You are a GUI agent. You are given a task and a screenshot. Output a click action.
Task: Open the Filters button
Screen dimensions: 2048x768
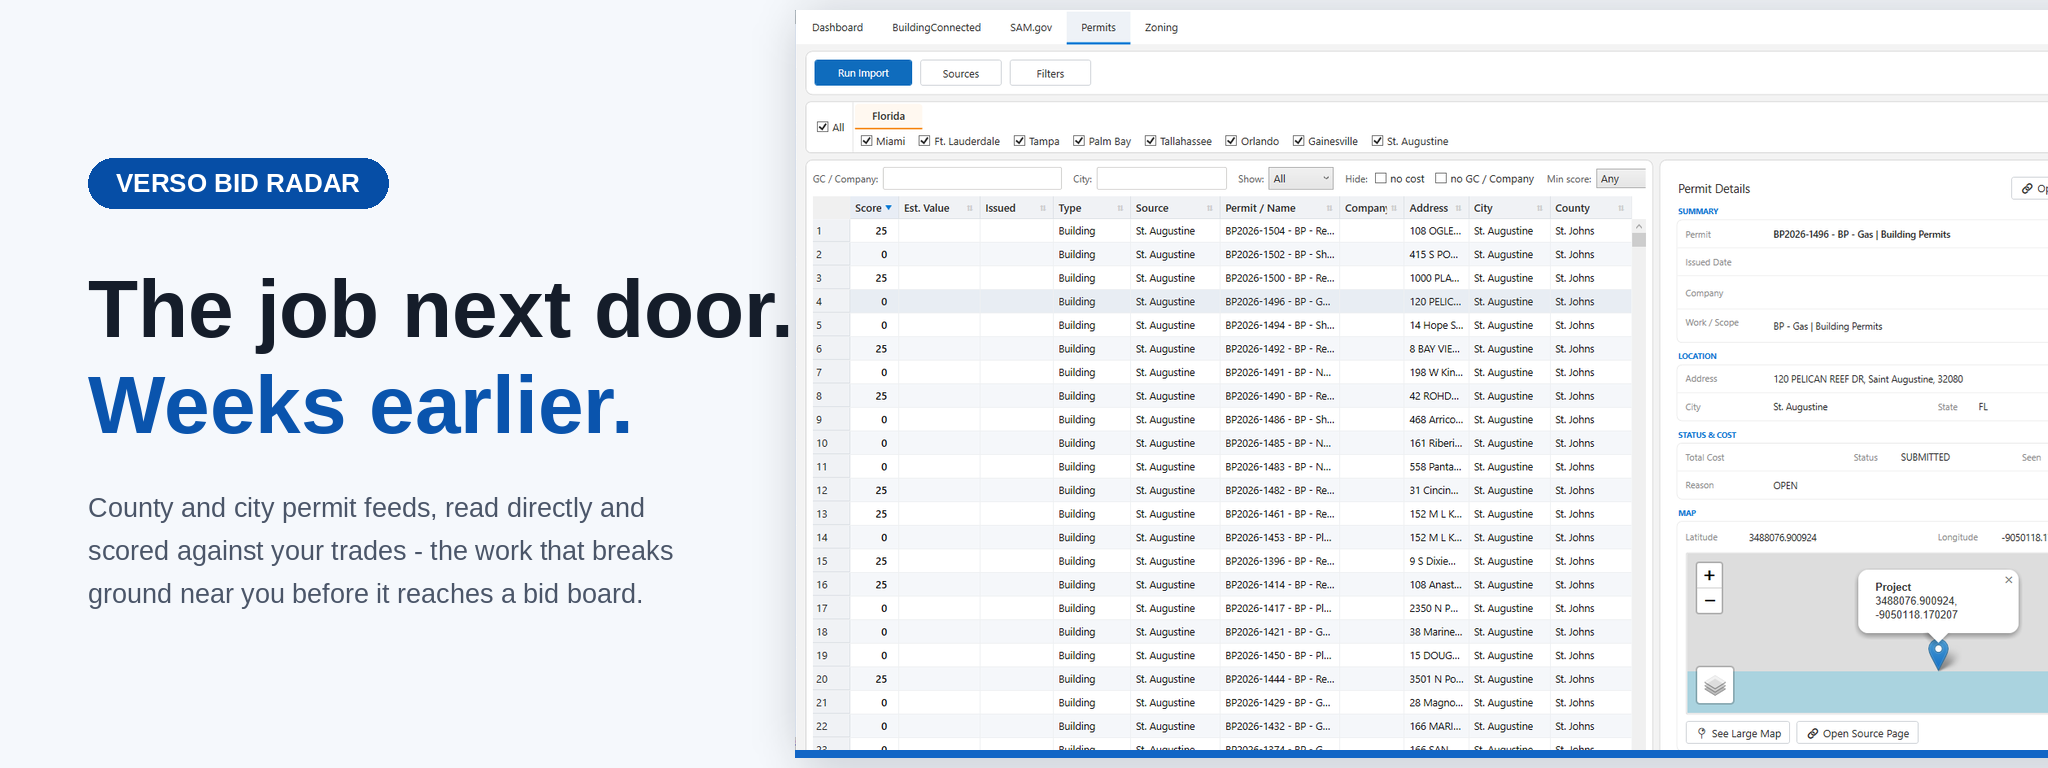click(x=1050, y=73)
